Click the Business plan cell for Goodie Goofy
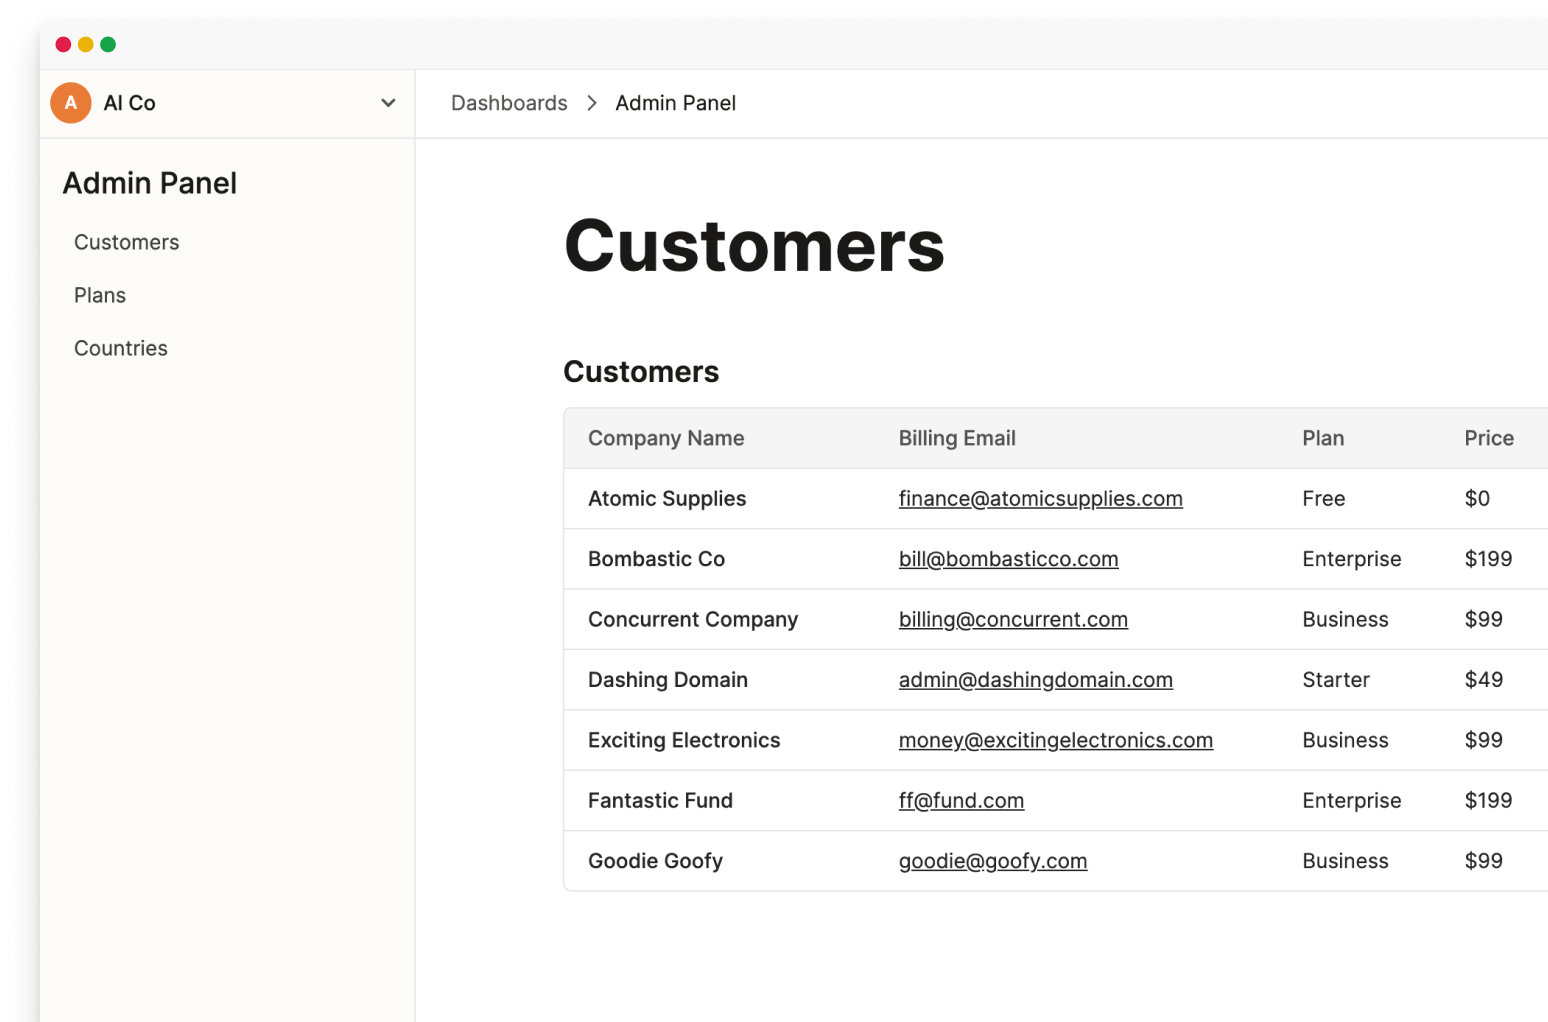Image resolution: width=1548 pixels, height=1022 pixels. click(1345, 861)
